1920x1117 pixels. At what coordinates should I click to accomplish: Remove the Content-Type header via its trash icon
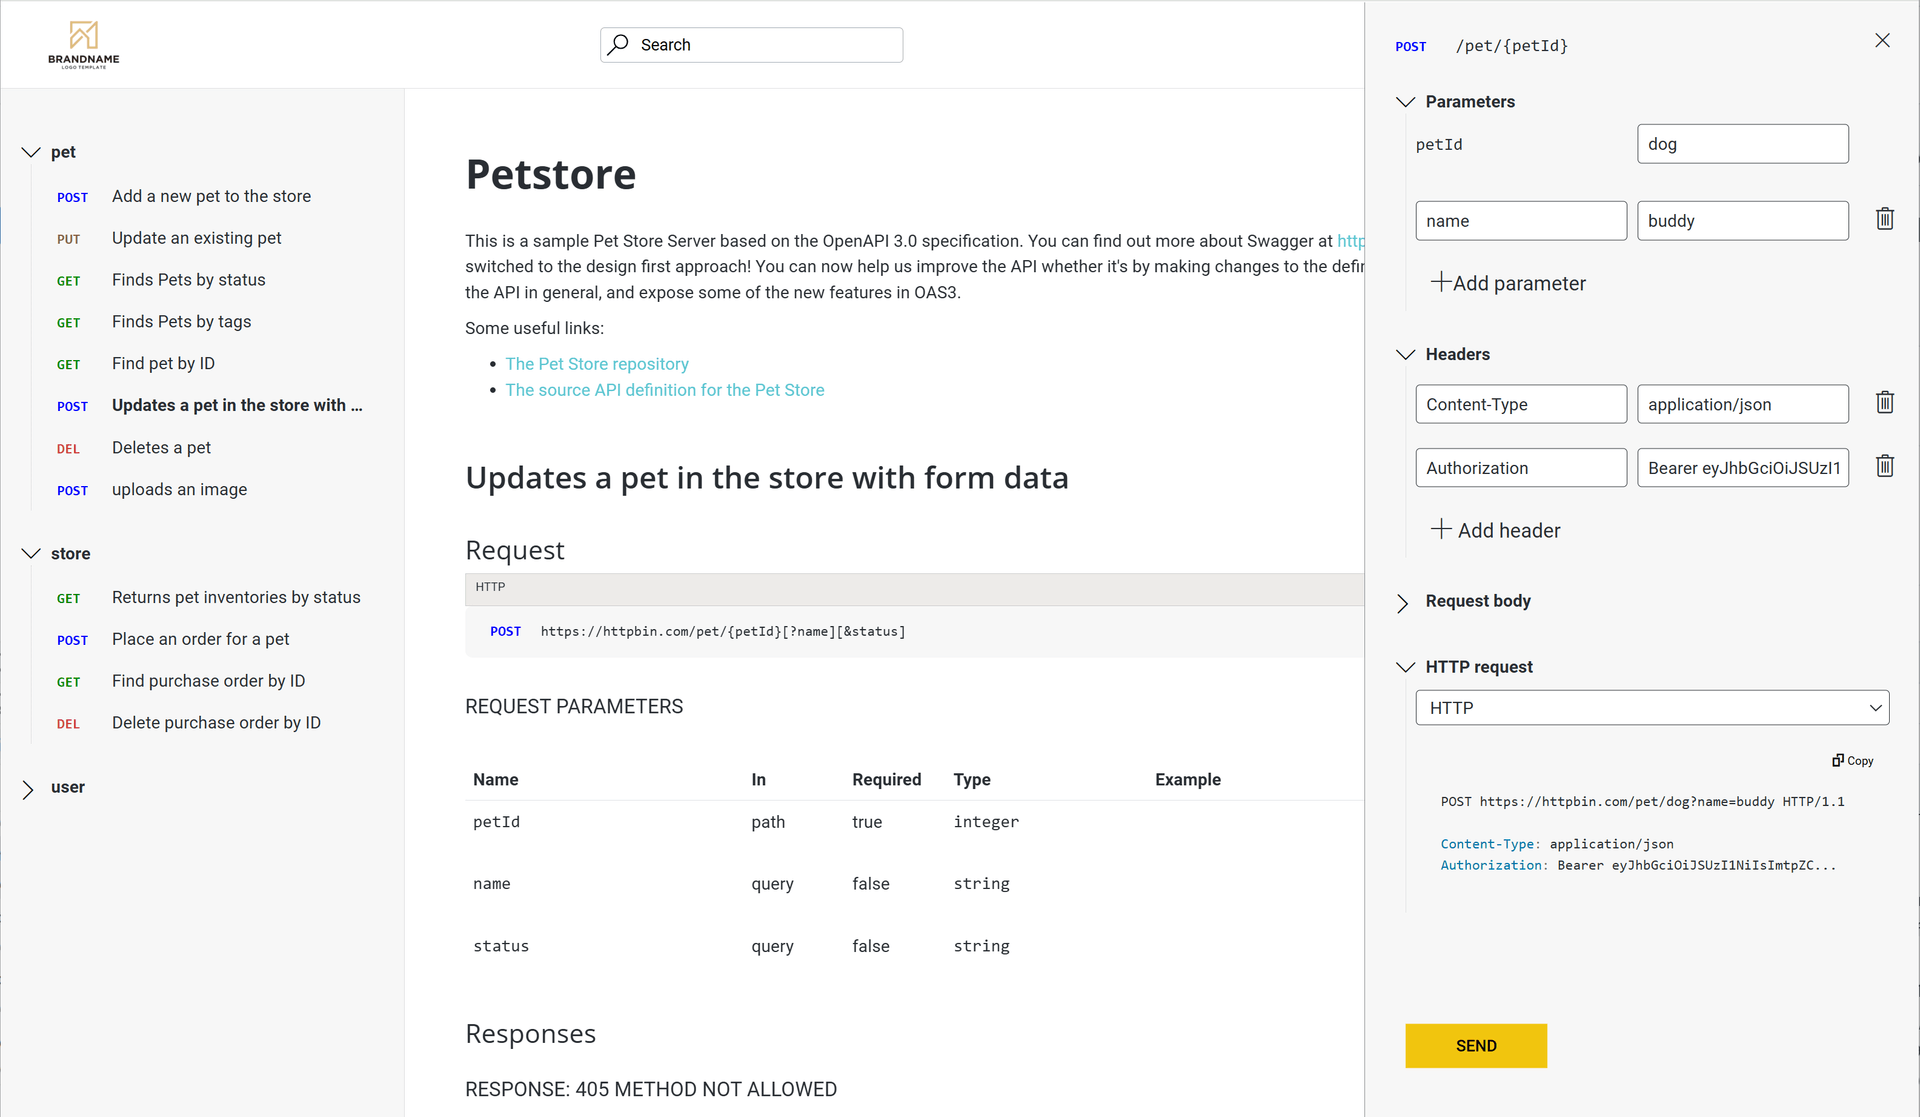[1884, 403]
